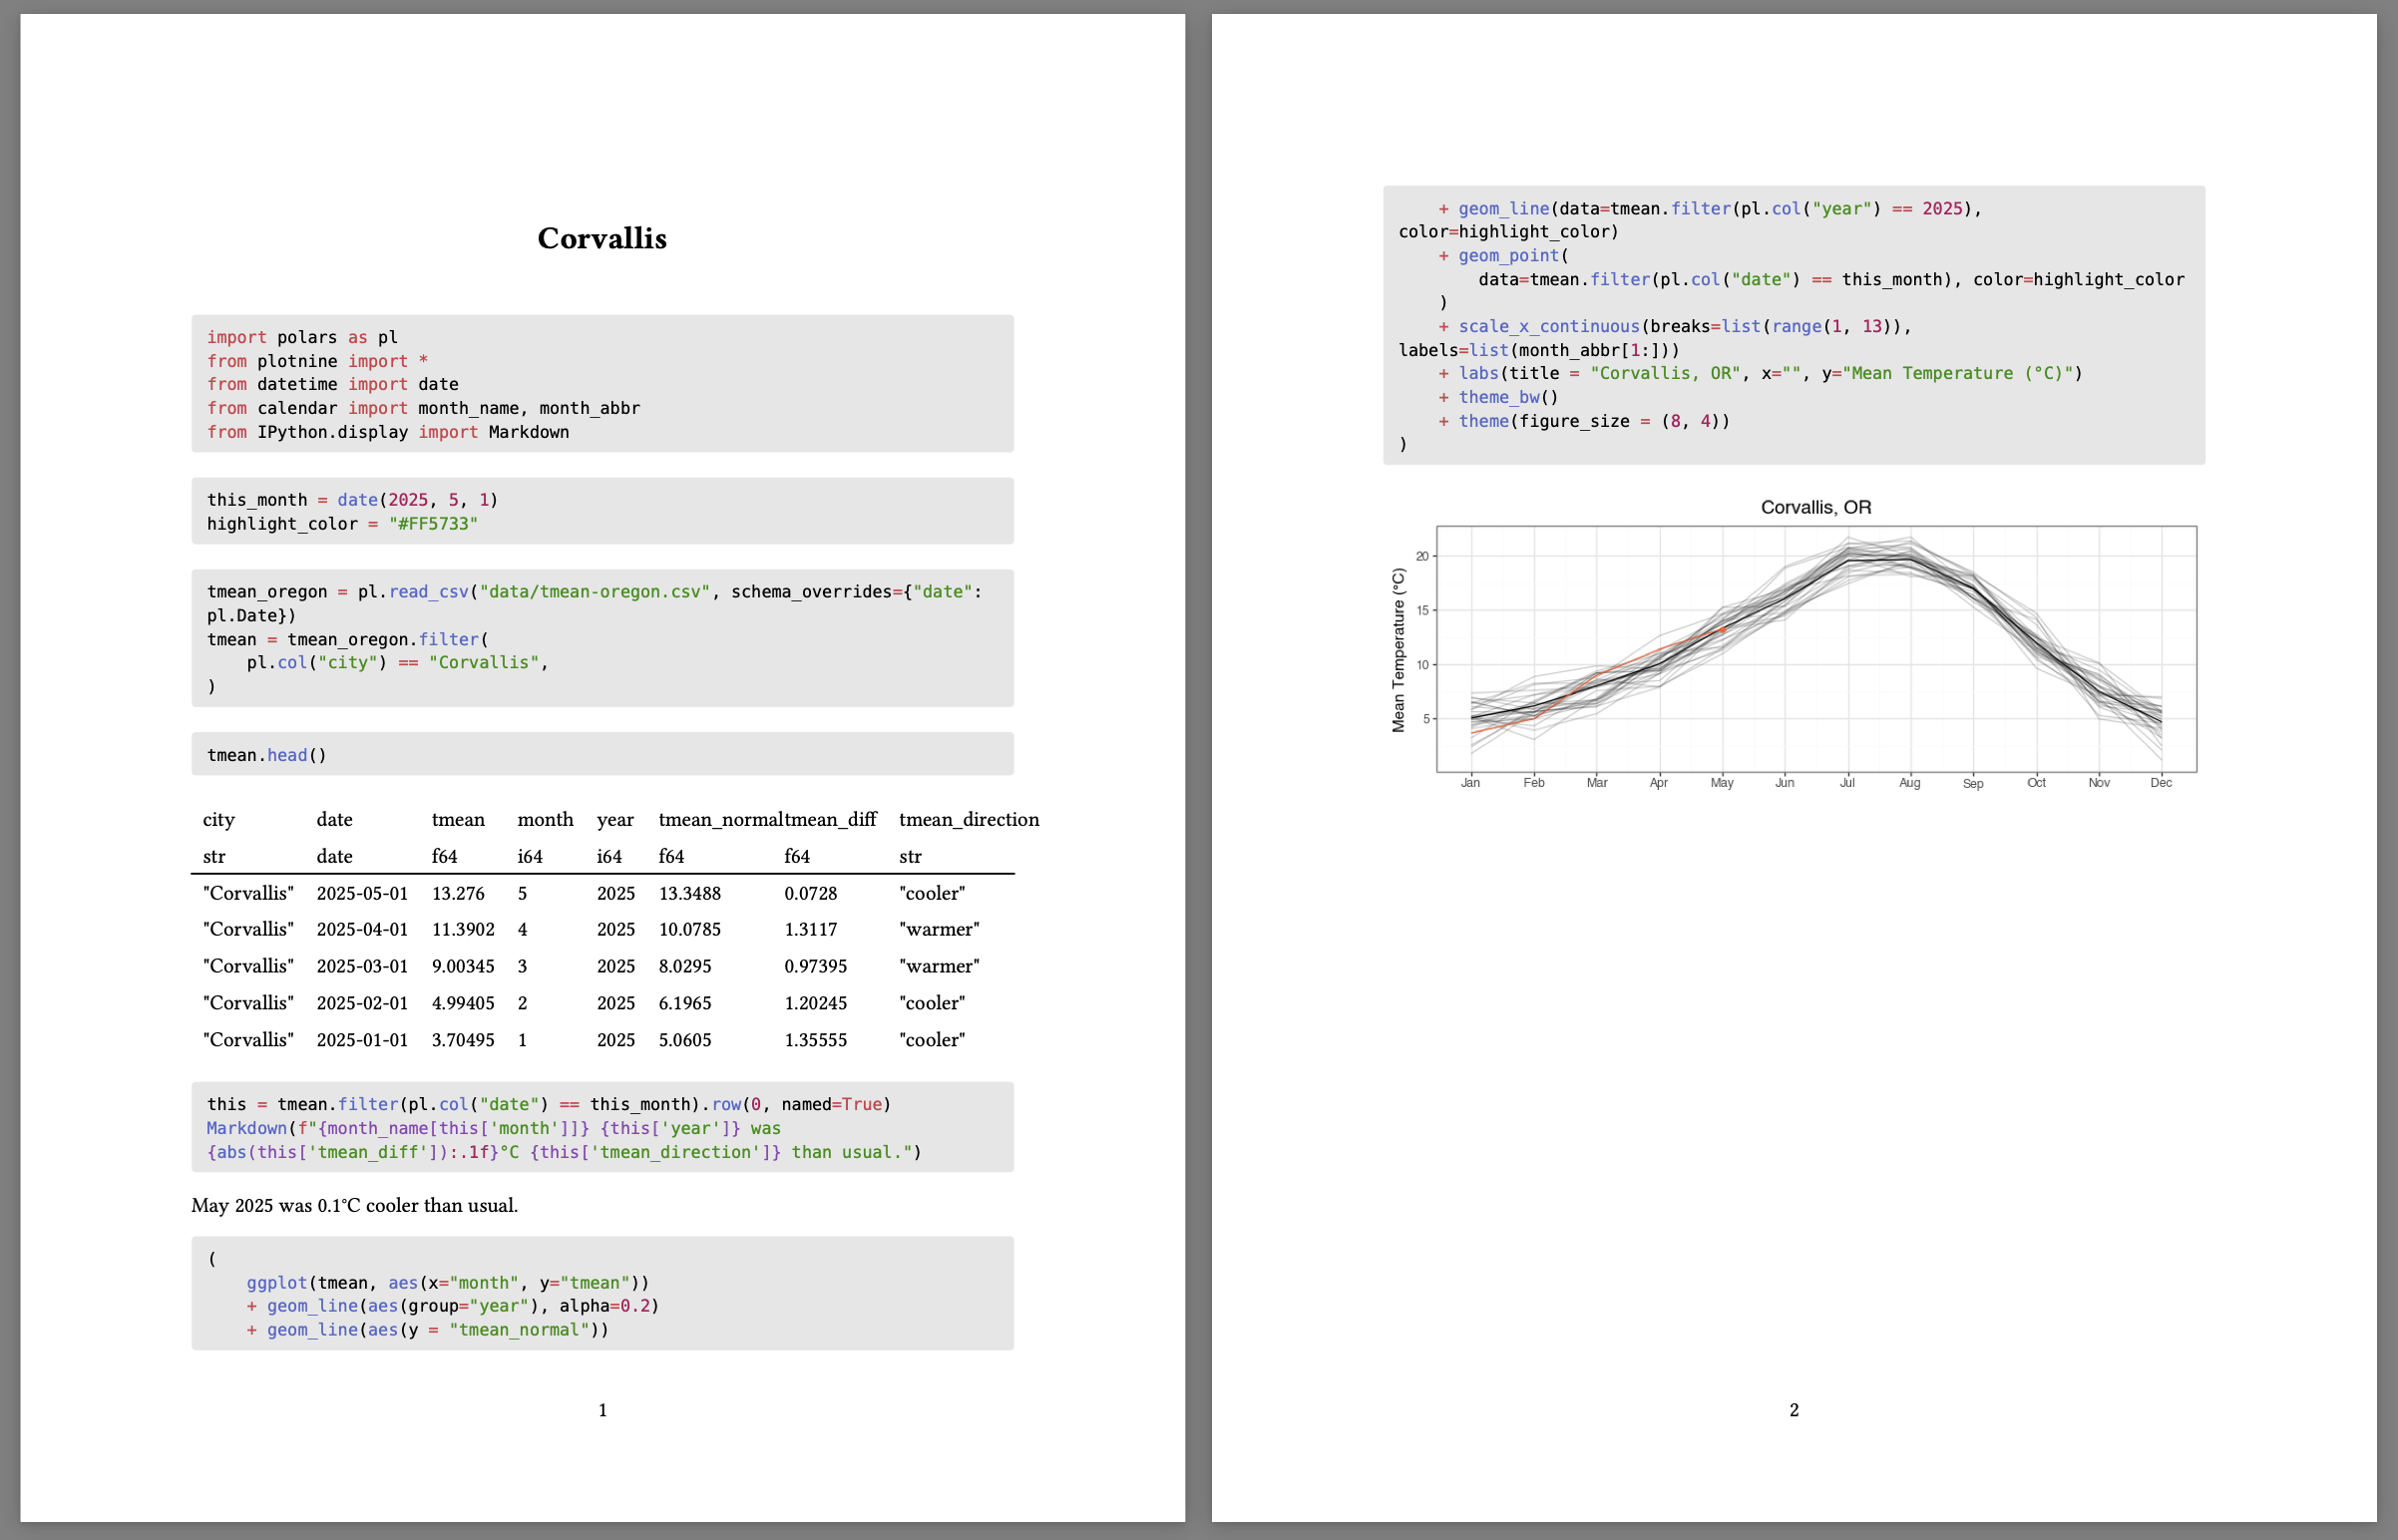Click the tmean_diff column header
Screen dimensions: 2398x1540
830,819
